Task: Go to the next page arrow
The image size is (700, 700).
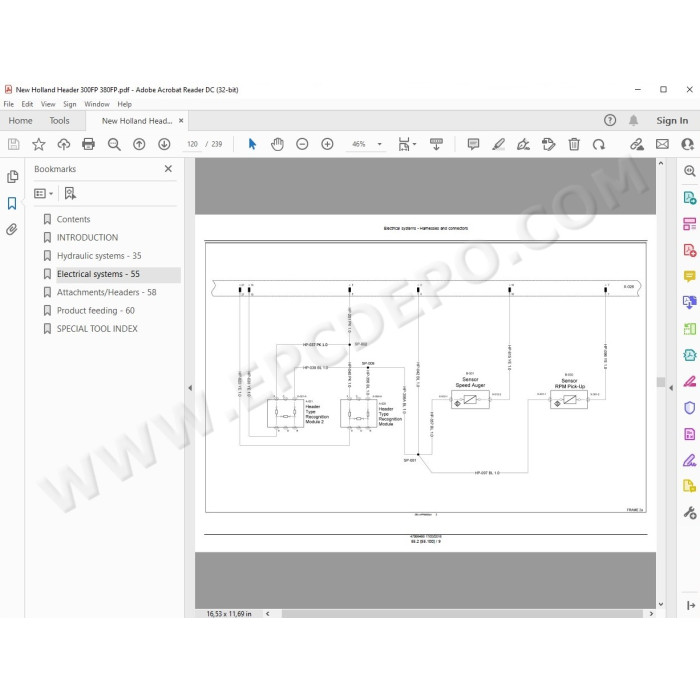Action: (164, 144)
